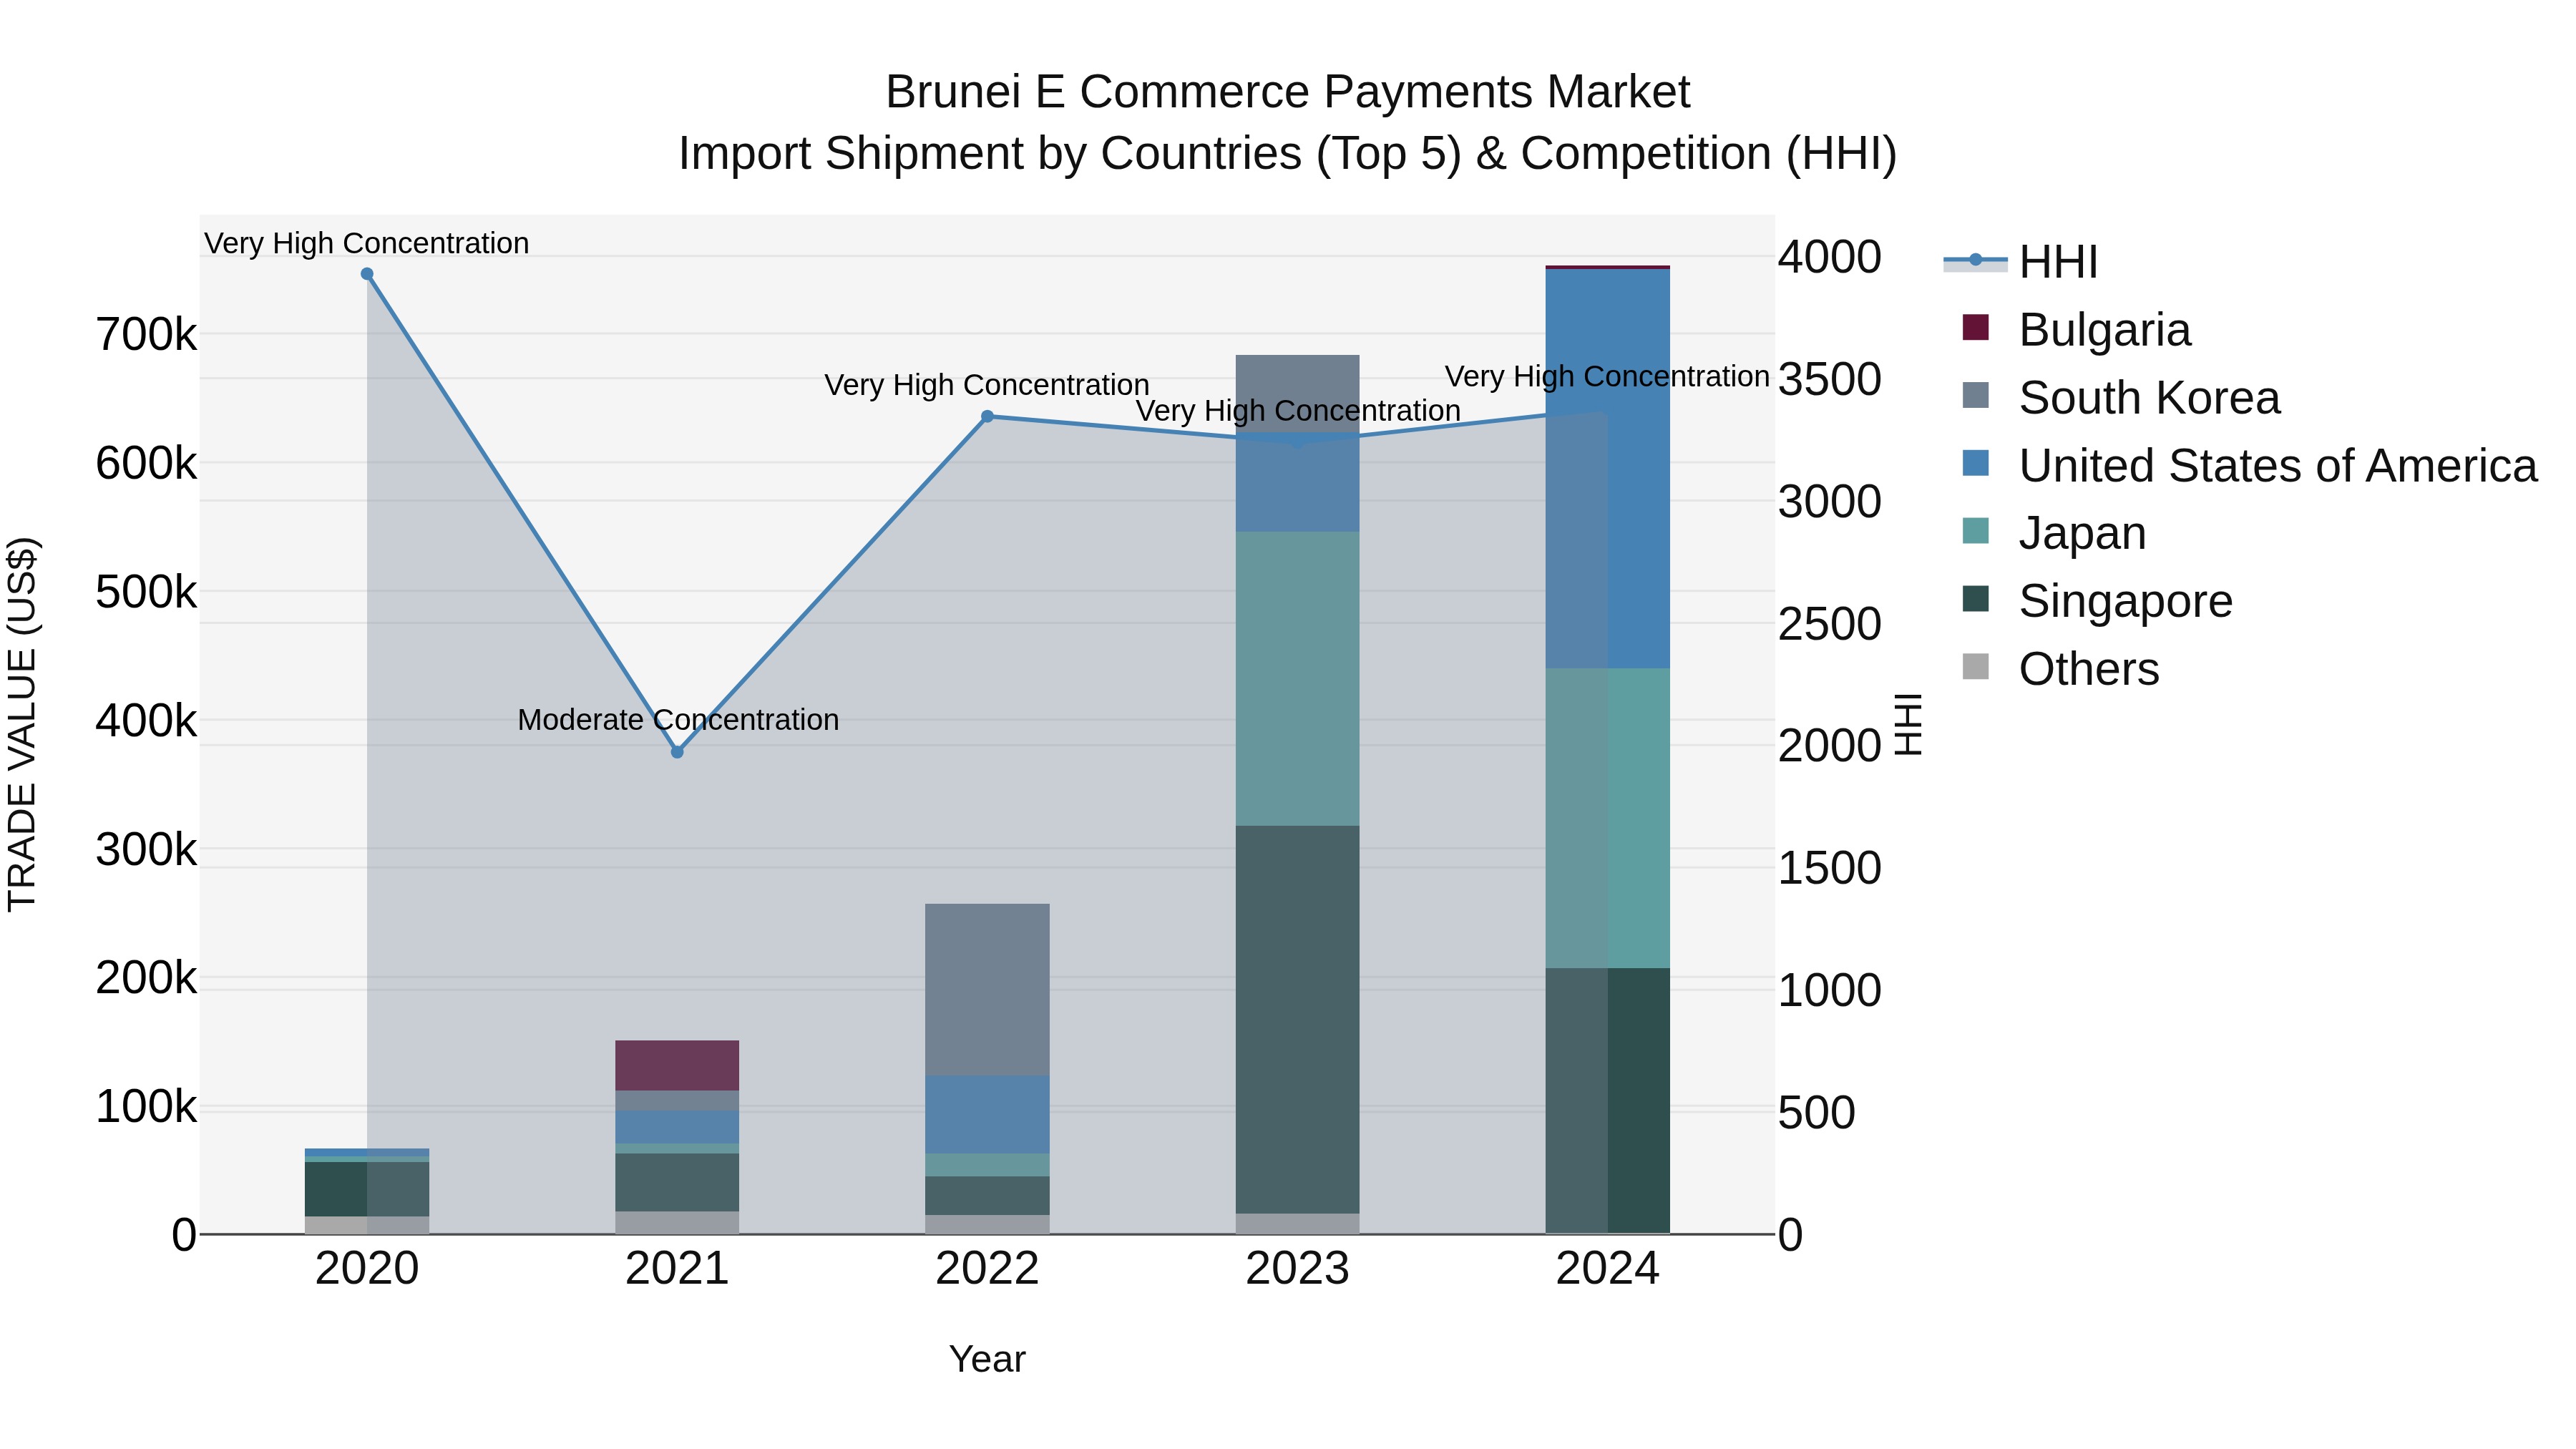Click the United States segment in 2024 bar
The width and height of the screenshot is (2576, 1449).
(x=1608, y=469)
